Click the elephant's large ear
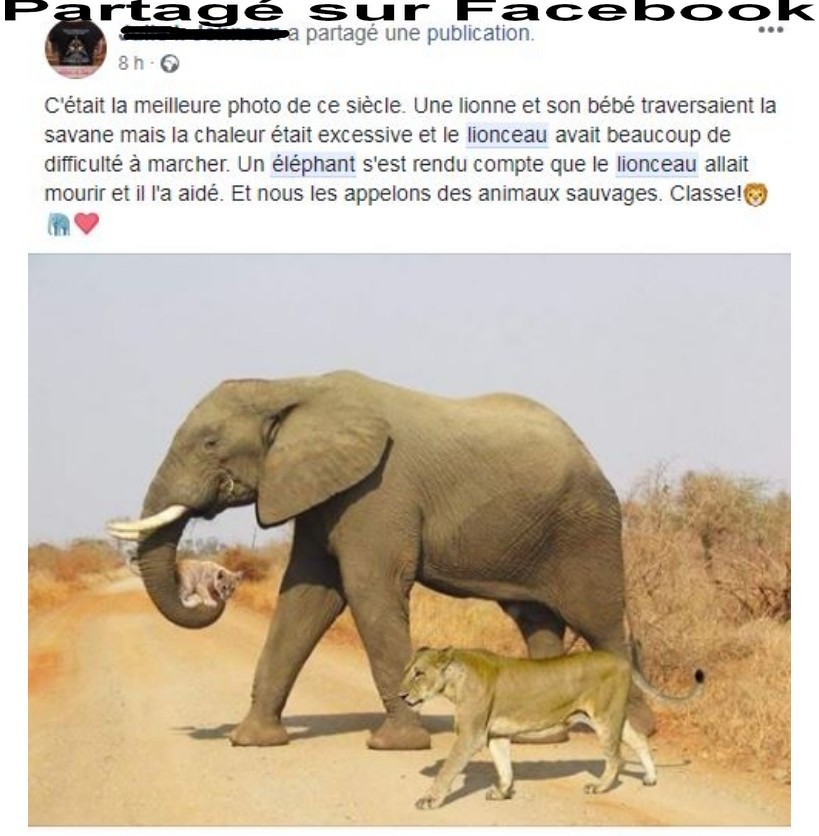Viewport: 819px width, 836px height. click(323, 462)
